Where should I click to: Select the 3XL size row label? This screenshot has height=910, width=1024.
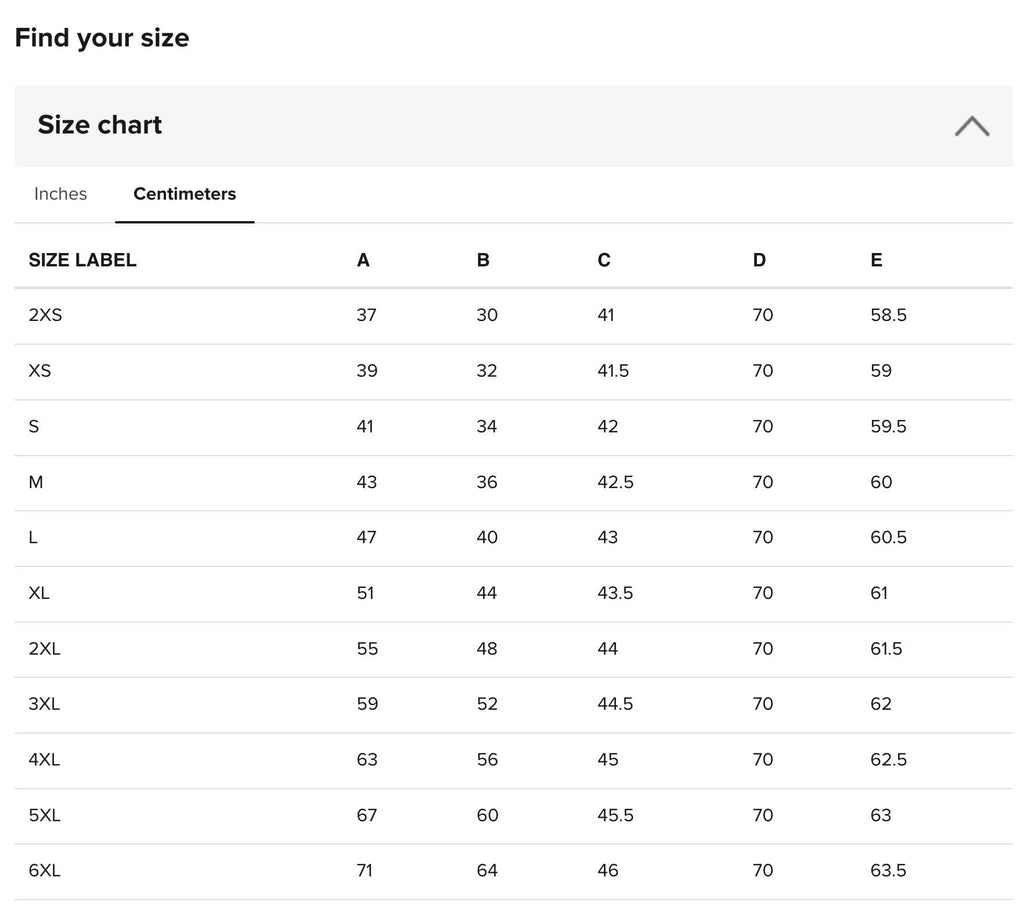pos(44,704)
